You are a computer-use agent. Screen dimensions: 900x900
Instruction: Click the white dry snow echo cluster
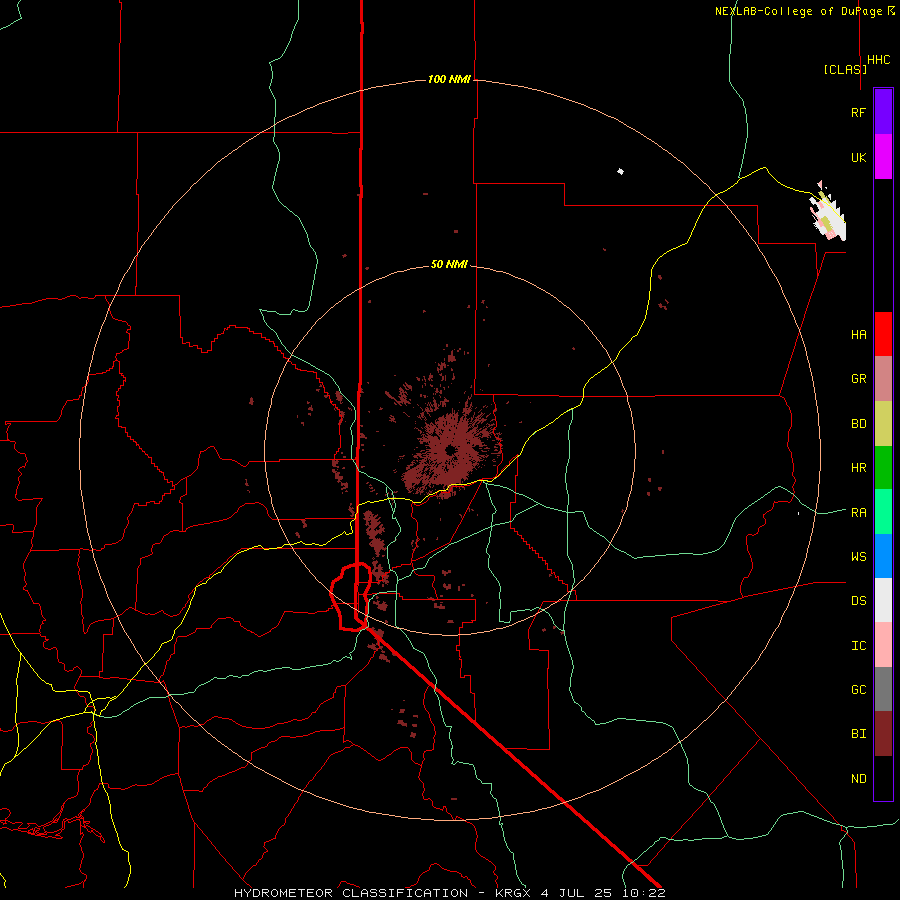pos(827,211)
